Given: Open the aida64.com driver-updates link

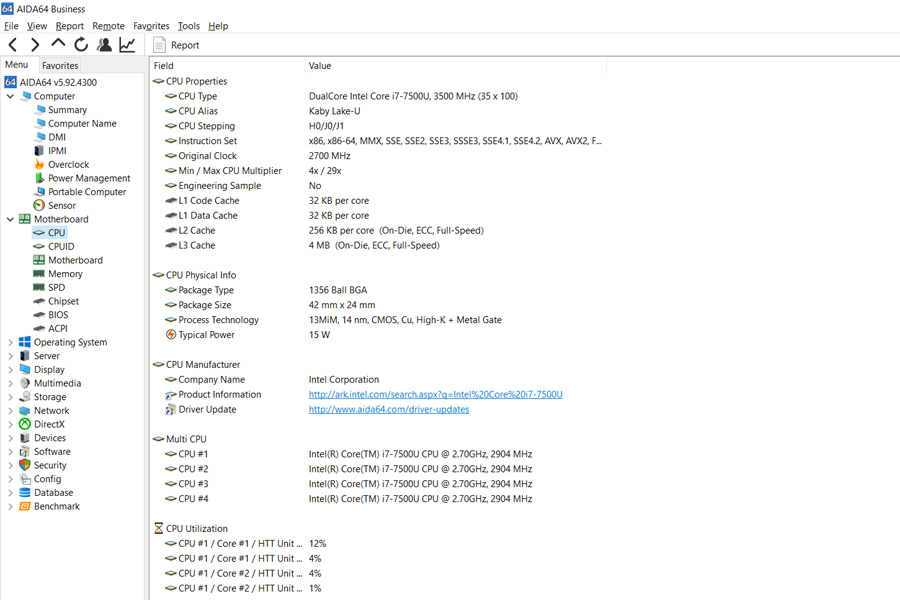Looking at the screenshot, I should click(389, 409).
